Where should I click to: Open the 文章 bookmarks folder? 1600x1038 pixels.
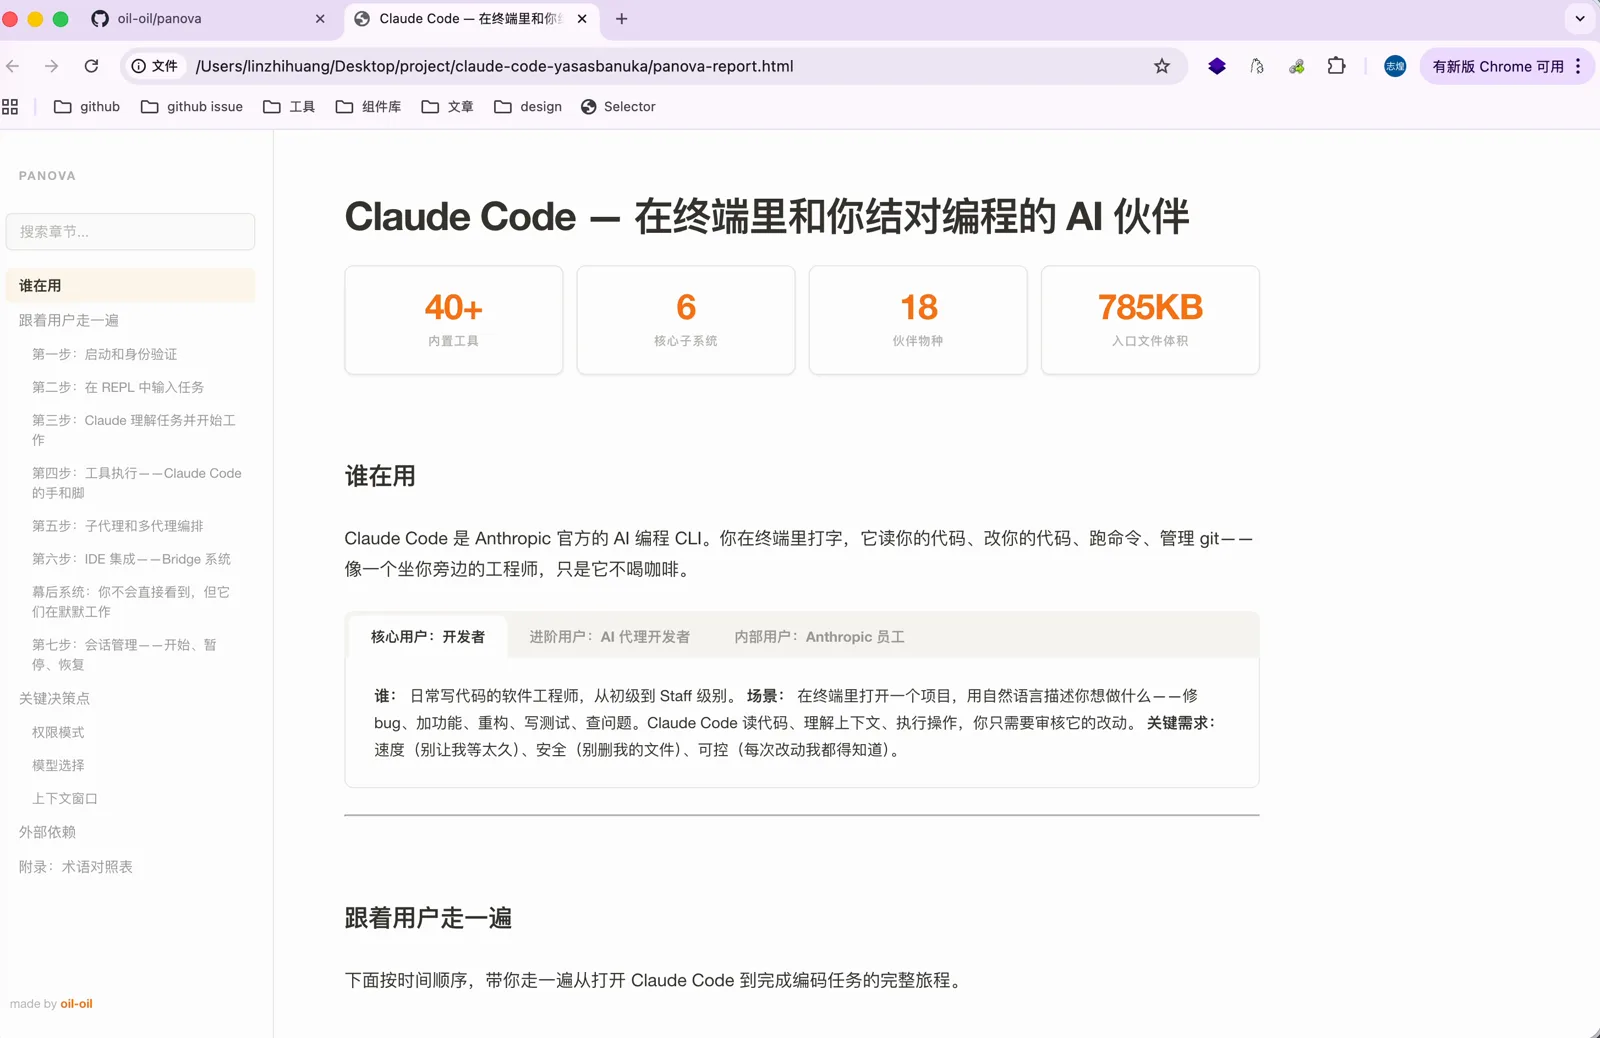pos(447,106)
